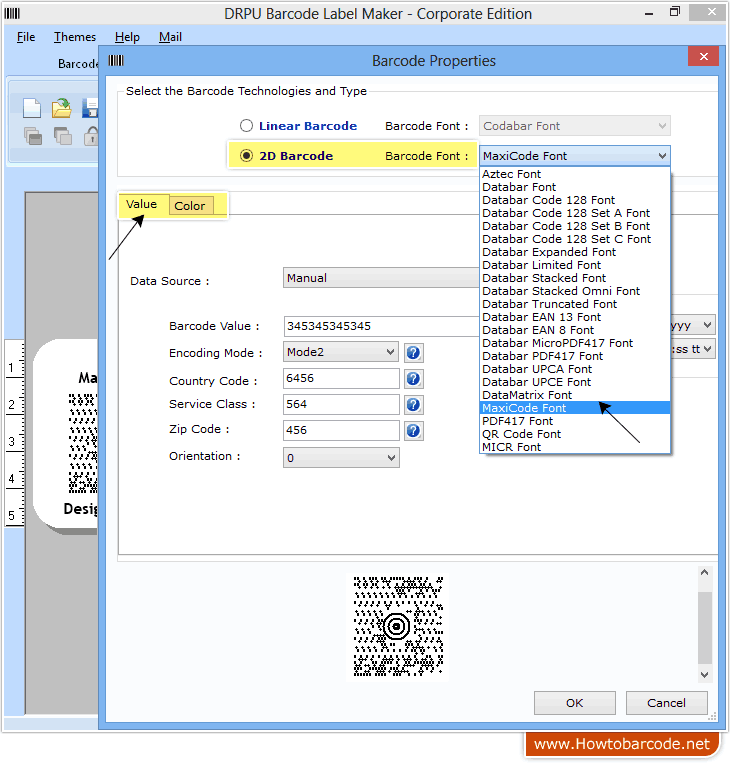Select the 2D Barcode radio button
Screen dimensions: 730x763
click(246, 156)
